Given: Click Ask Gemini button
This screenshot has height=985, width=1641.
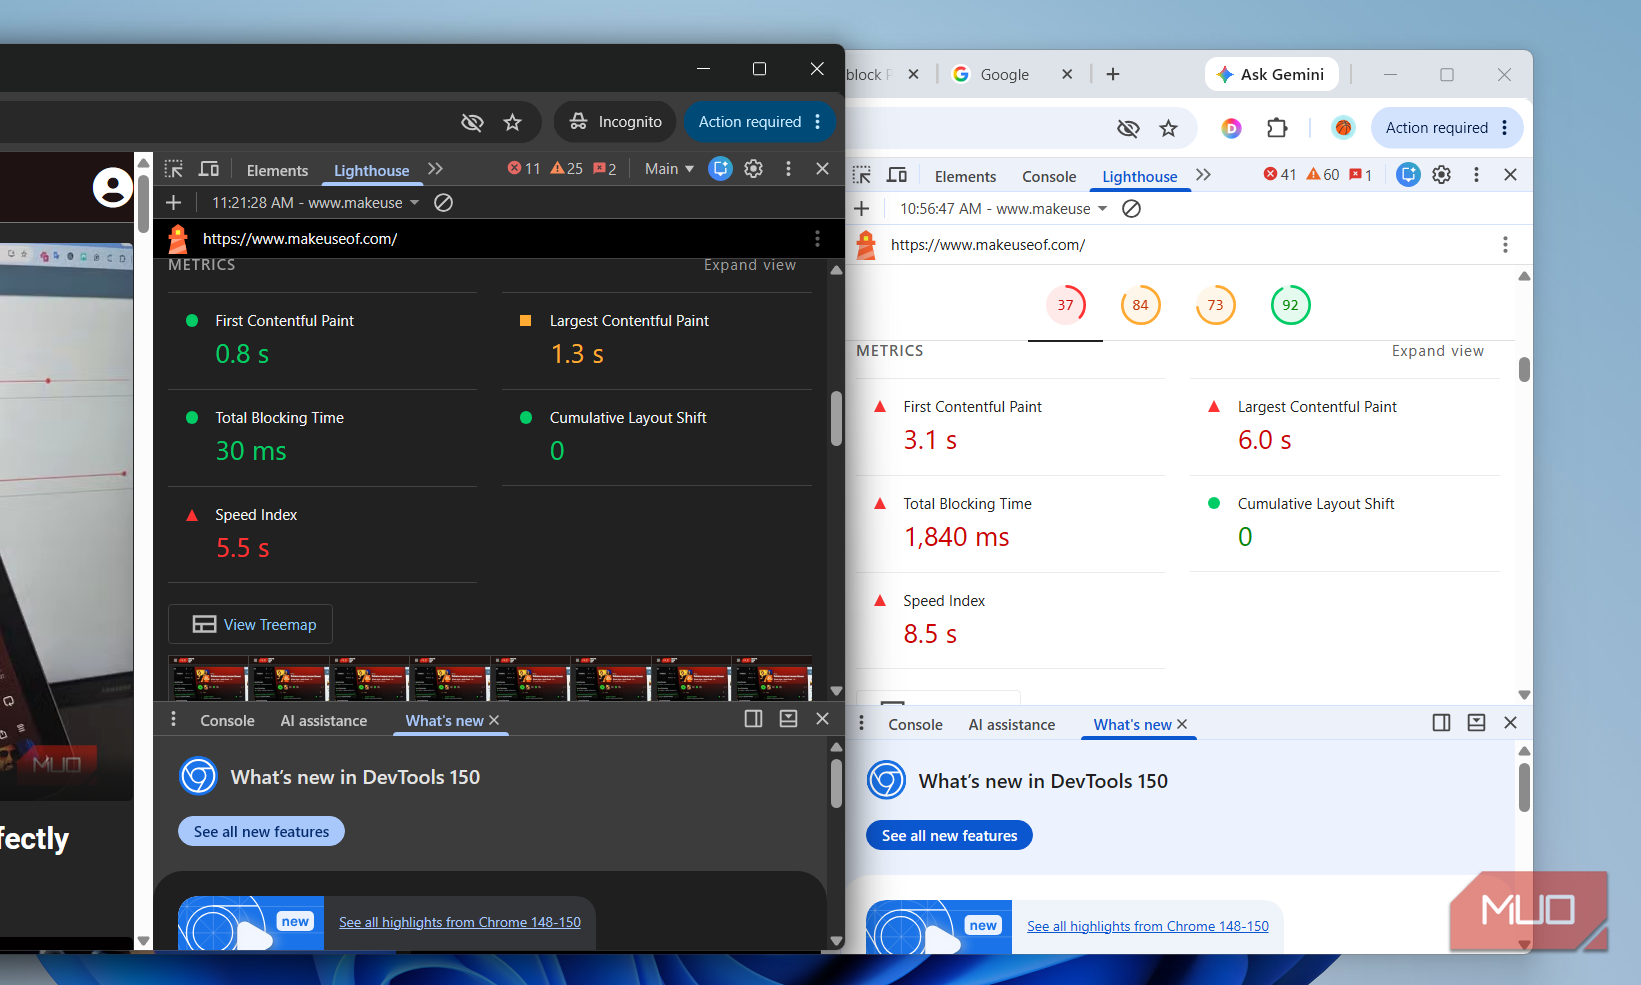Looking at the screenshot, I should pyautogui.click(x=1271, y=74).
